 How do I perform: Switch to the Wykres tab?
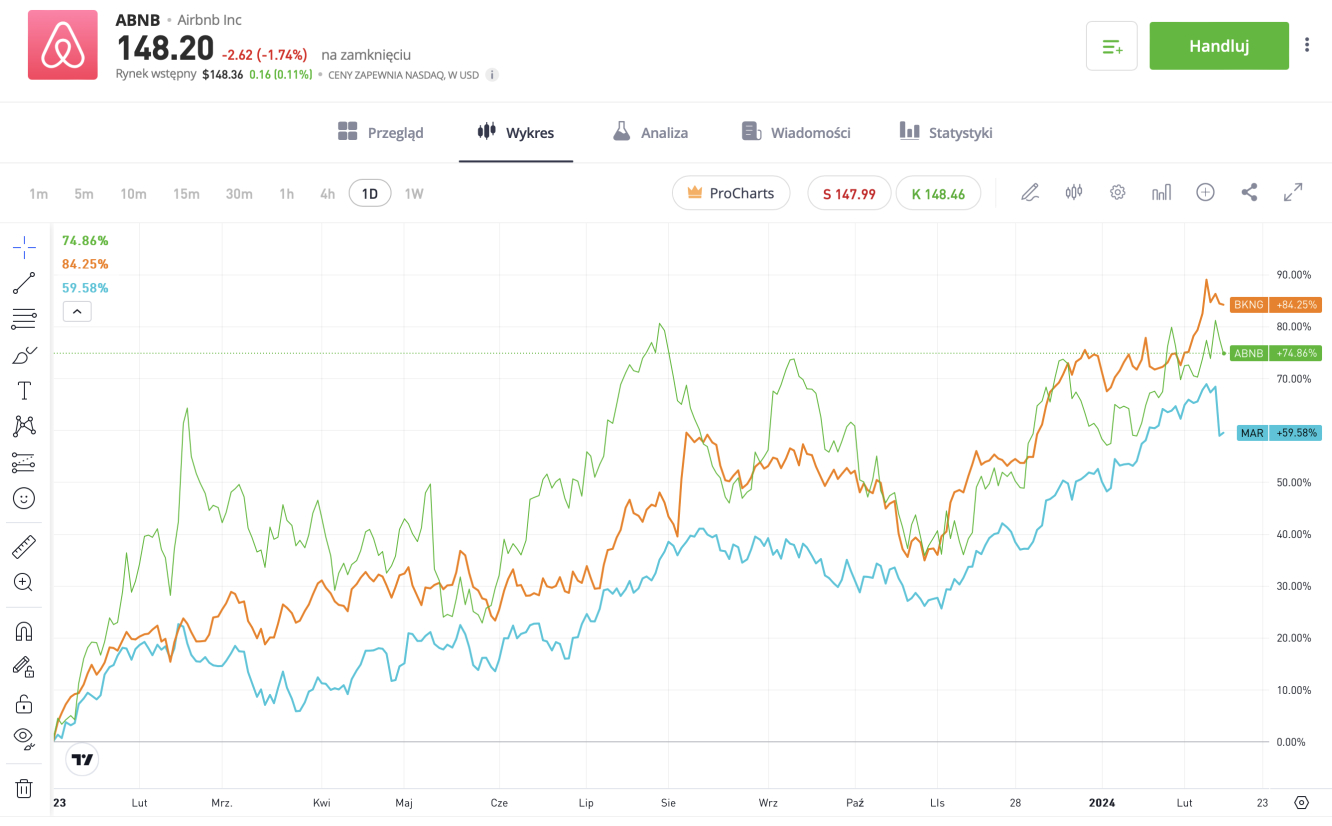coord(515,132)
